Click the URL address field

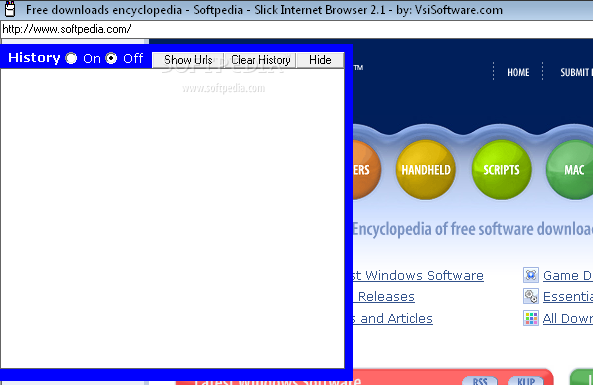(x=296, y=29)
